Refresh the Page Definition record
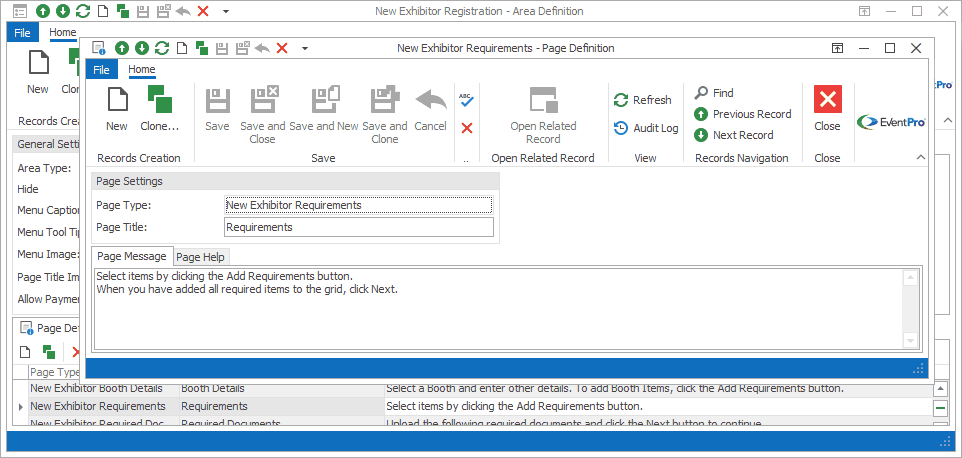 click(x=643, y=100)
